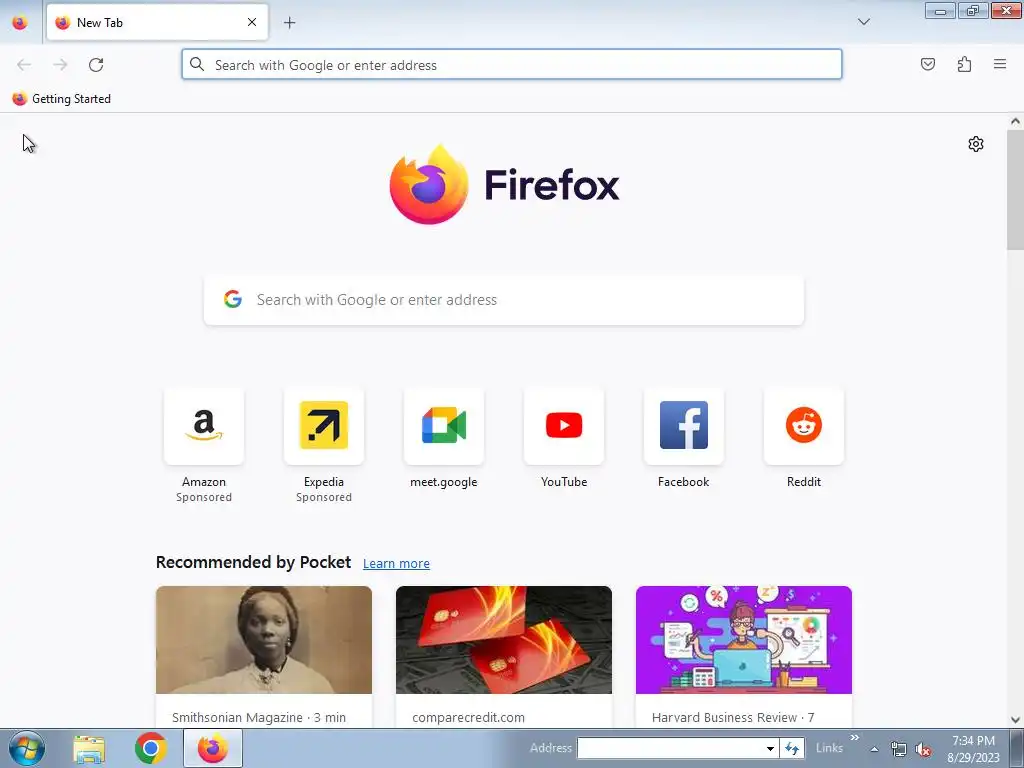The width and height of the screenshot is (1024, 768).
Task: Click the Links toolbar label on taskbar
Action: [x=829, y=748]
